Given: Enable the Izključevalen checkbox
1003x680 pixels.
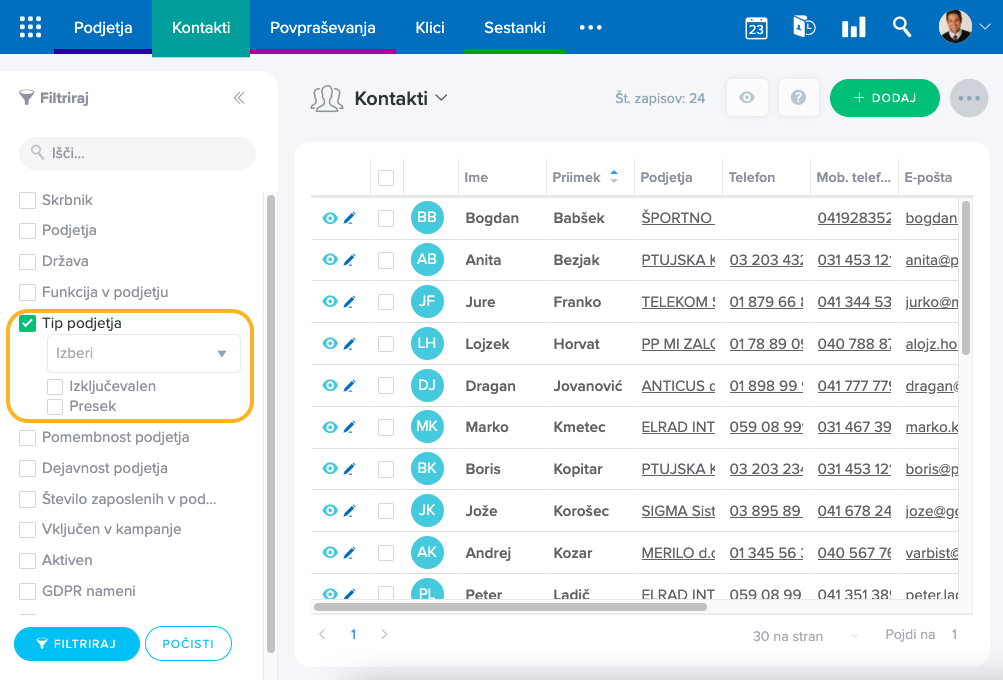Looking at the screenshot, I should tap(56, 386).
